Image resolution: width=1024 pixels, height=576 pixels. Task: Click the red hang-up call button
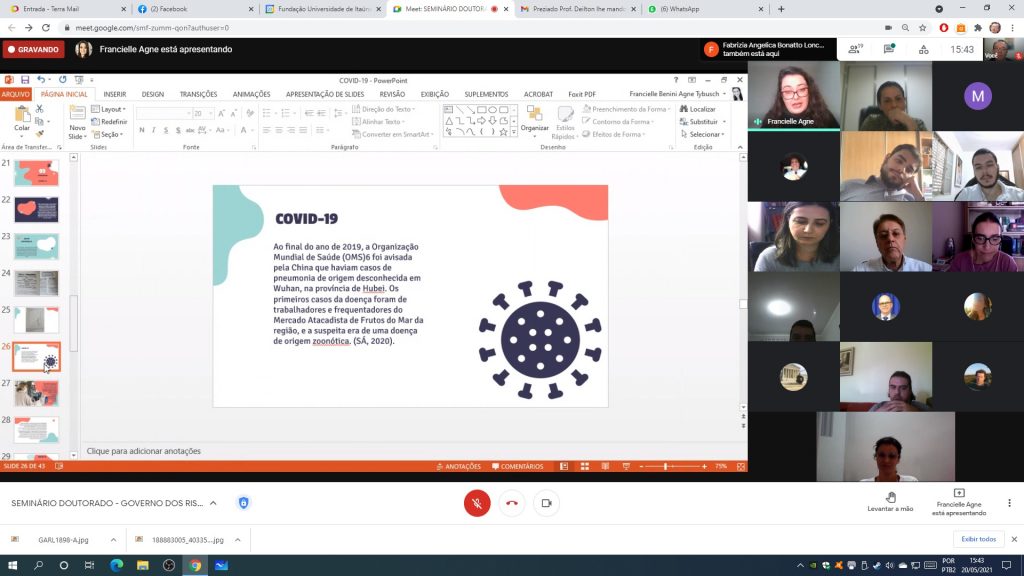pyautogui.click(x=512, y=503)
